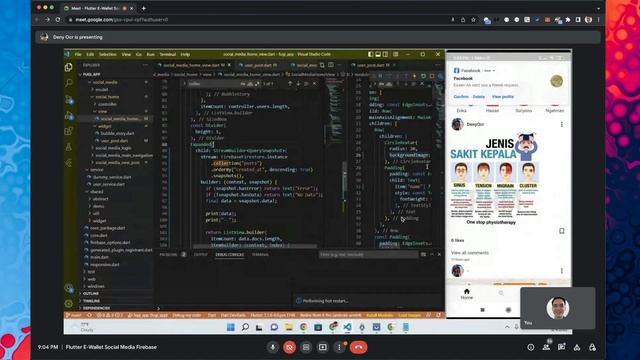Viewport: 640px width, 360px height.
Task: Open the Run and Debug view in activity bar
Action: tap(69, 116)
